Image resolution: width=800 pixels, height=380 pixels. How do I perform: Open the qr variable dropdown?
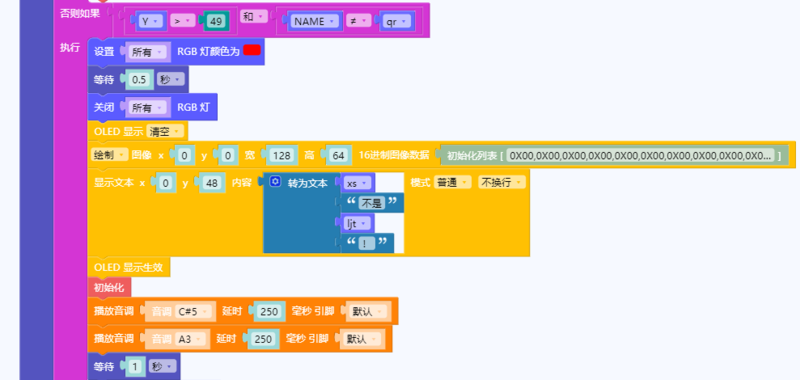point(395,21)
